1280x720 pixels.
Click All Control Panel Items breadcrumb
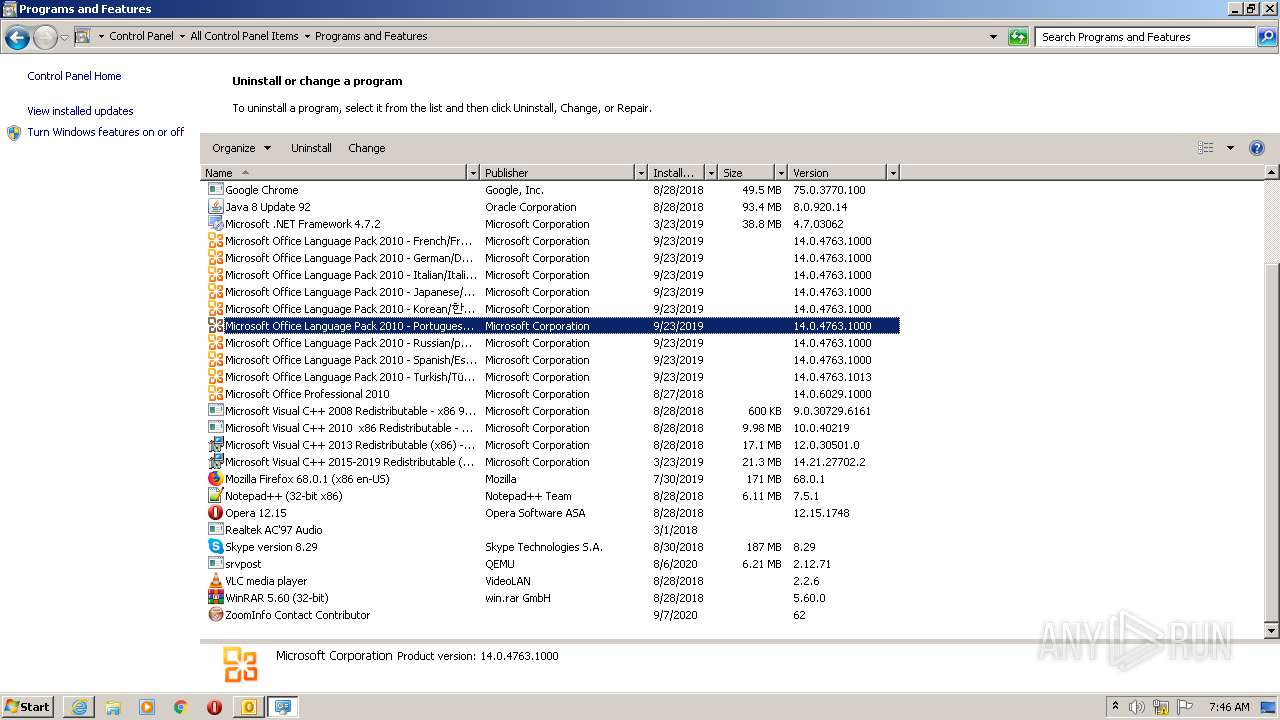244,36
